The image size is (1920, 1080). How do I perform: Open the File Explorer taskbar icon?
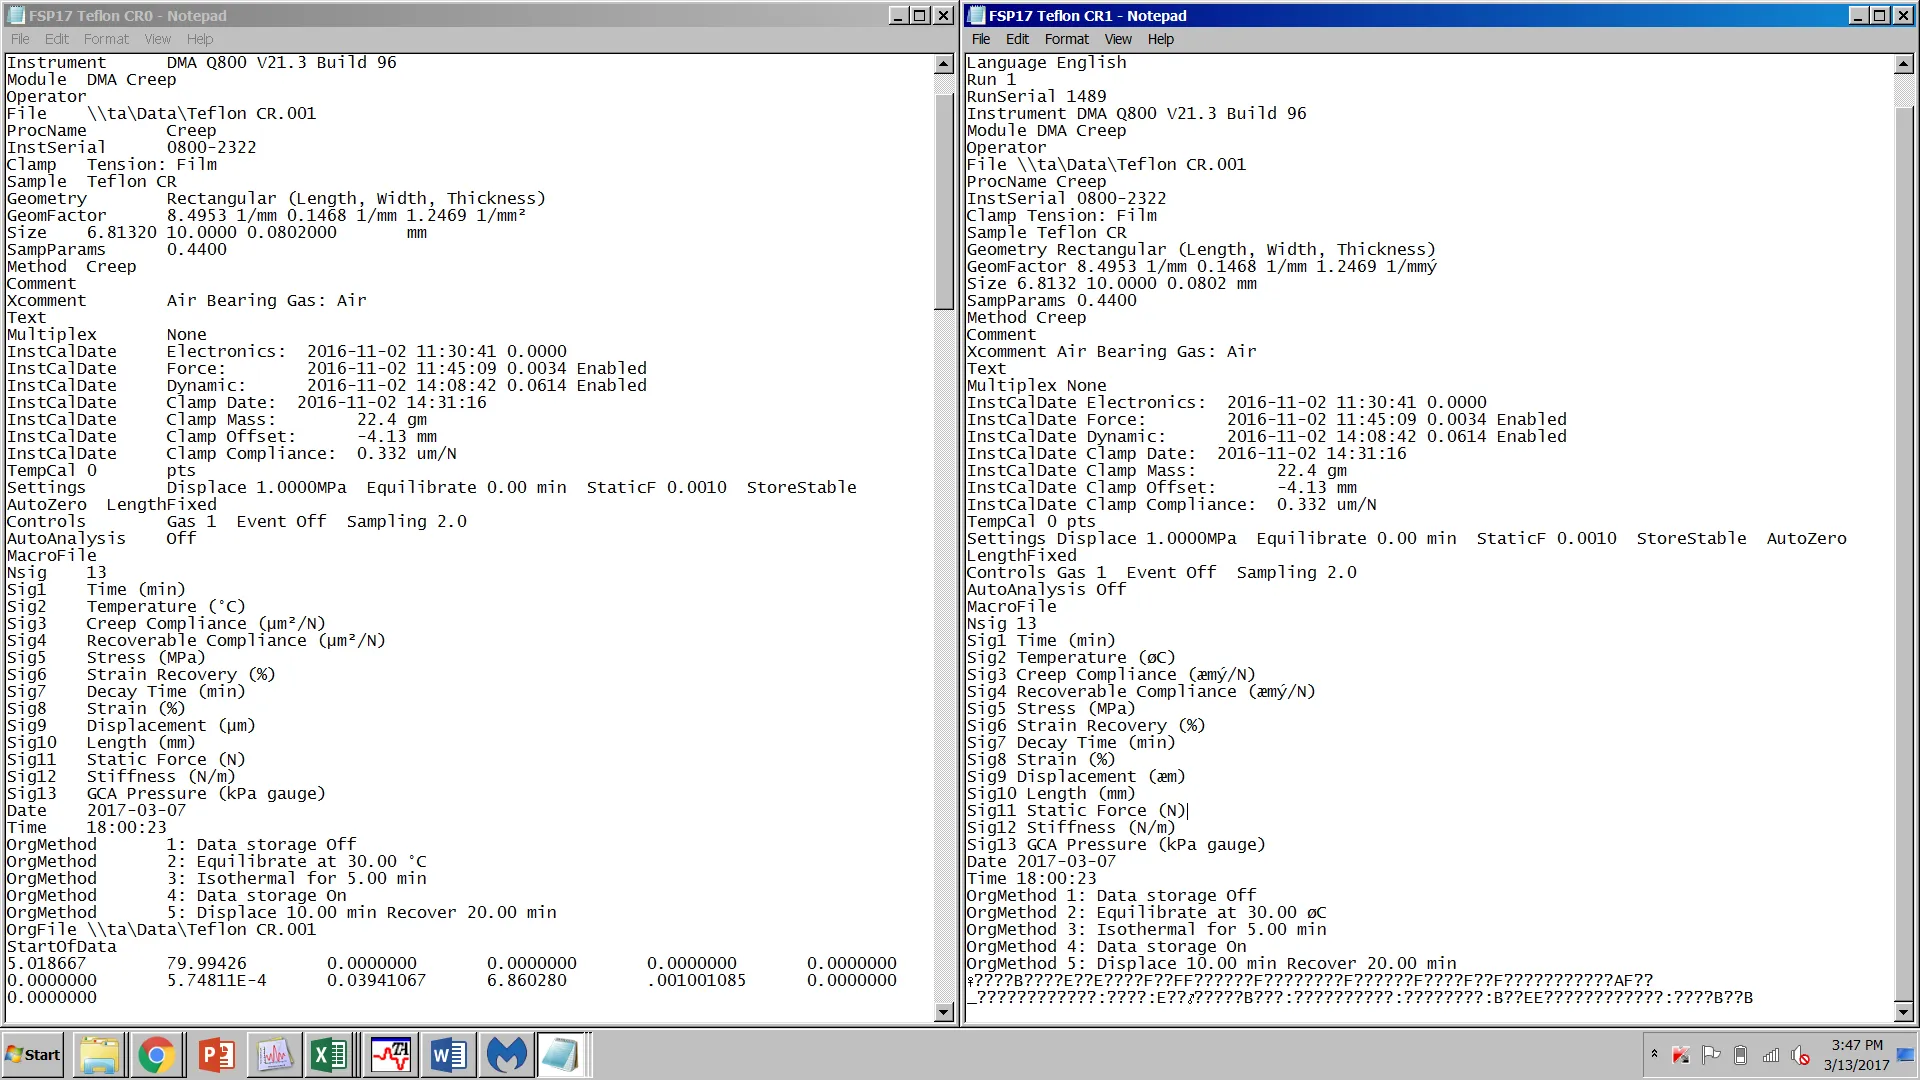(x=99, y=1055)
